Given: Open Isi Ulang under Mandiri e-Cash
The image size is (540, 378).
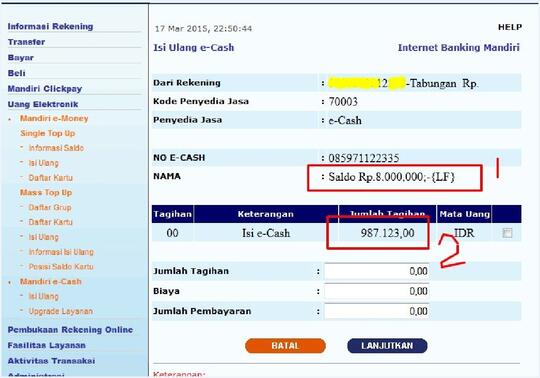Looking at the screenshot, I should point(43,296).
